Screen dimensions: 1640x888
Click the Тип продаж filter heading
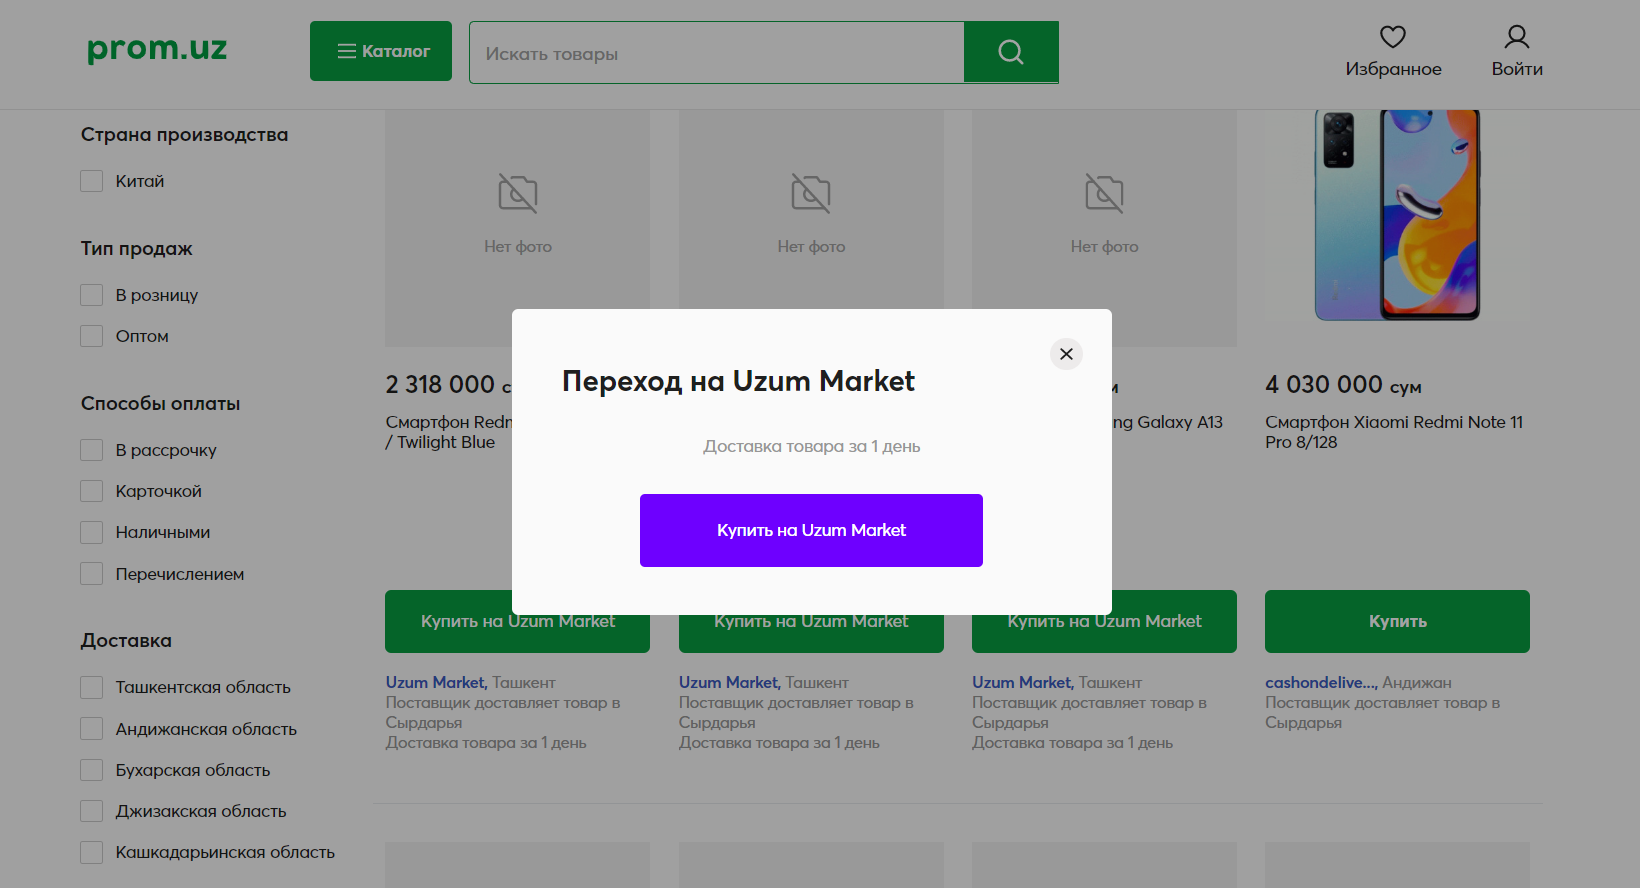(136, 248)
